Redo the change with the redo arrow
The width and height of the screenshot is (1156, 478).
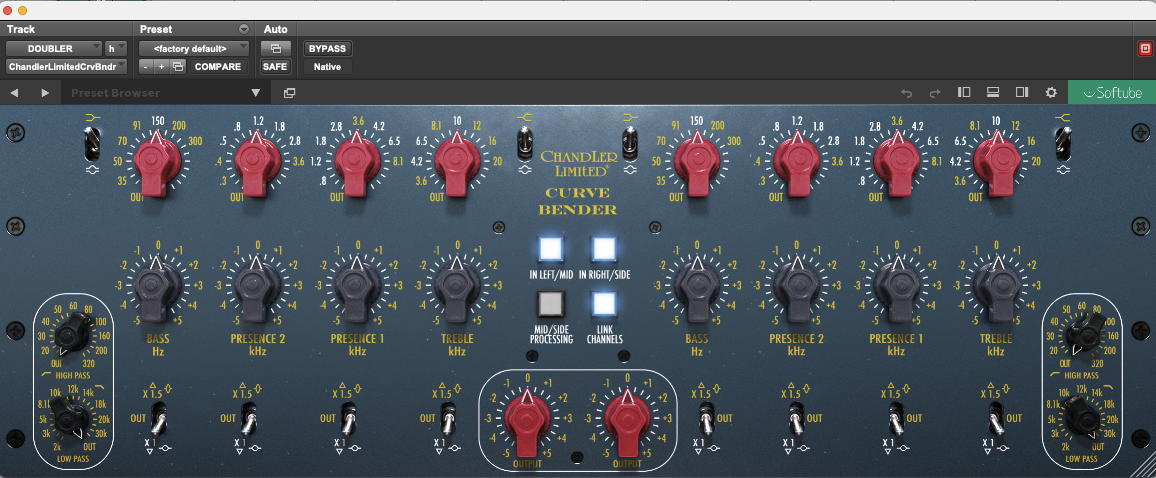coord(935,93)
